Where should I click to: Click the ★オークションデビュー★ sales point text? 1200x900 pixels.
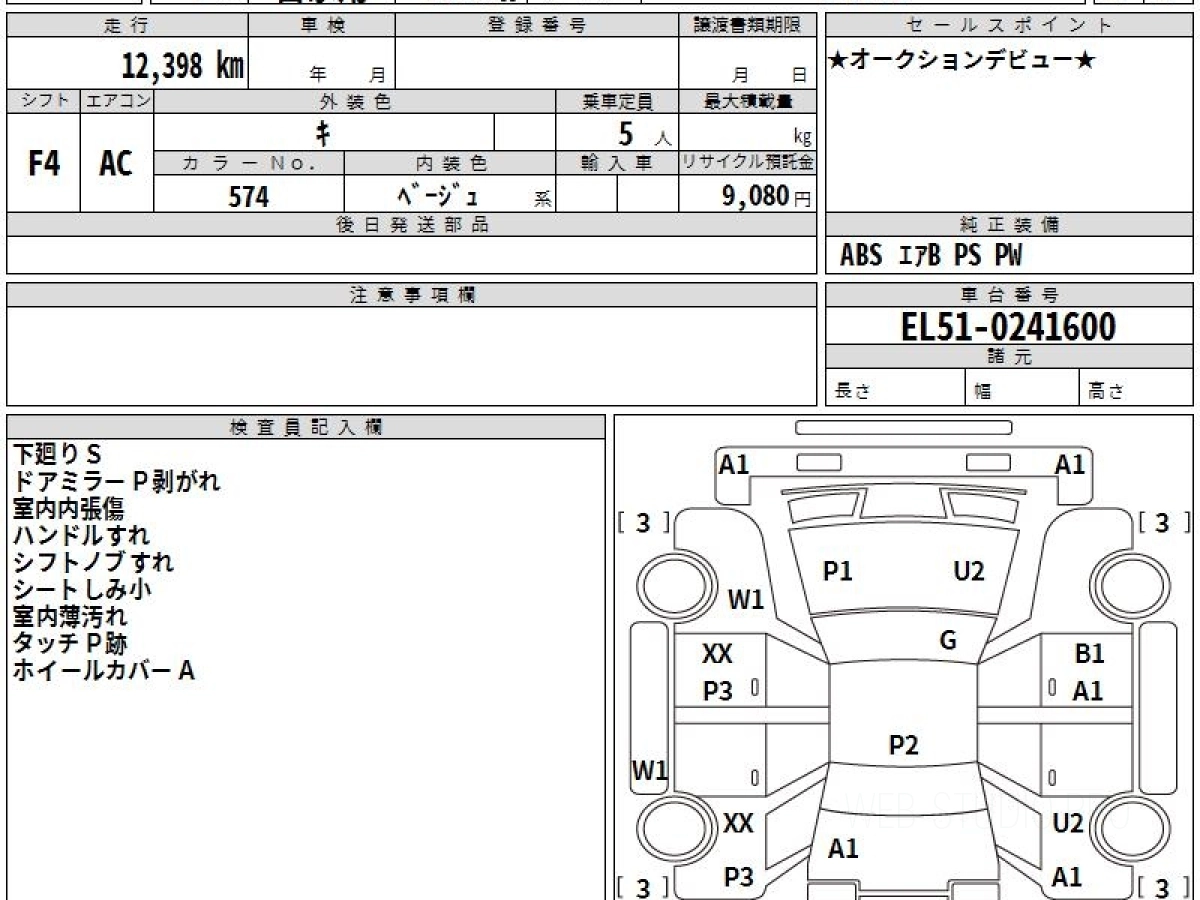pyautogui.click(x=963, y=61)
